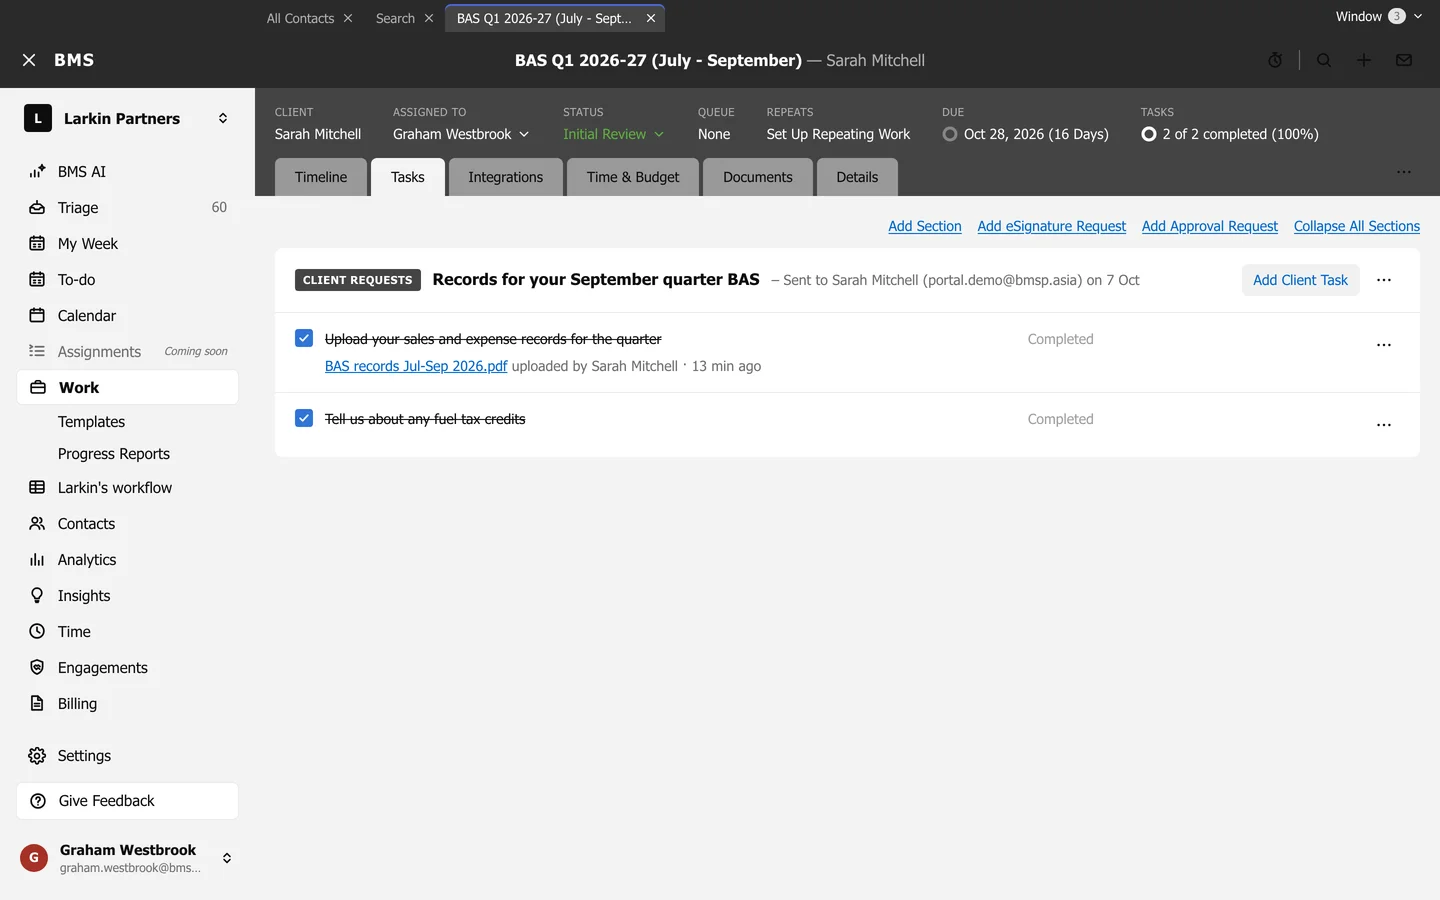Uncheck Upload your sales and expense records task

click(x=304, y=338)
